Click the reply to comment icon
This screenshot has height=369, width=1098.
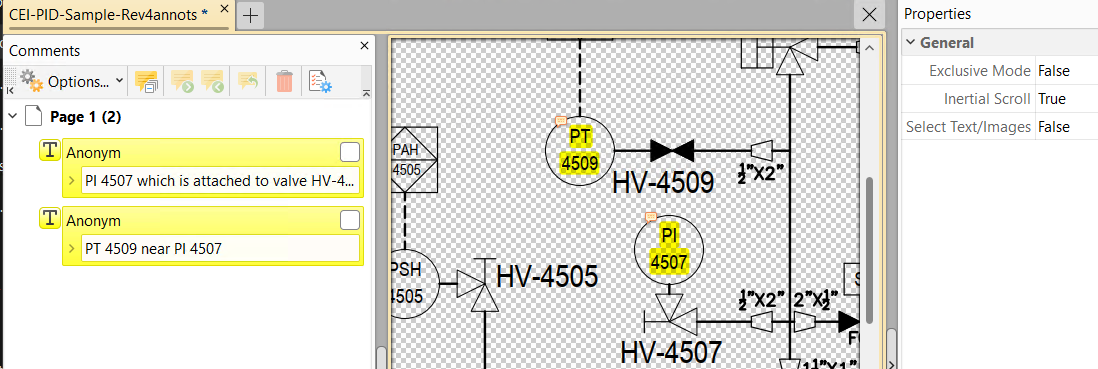pos(249,81)
